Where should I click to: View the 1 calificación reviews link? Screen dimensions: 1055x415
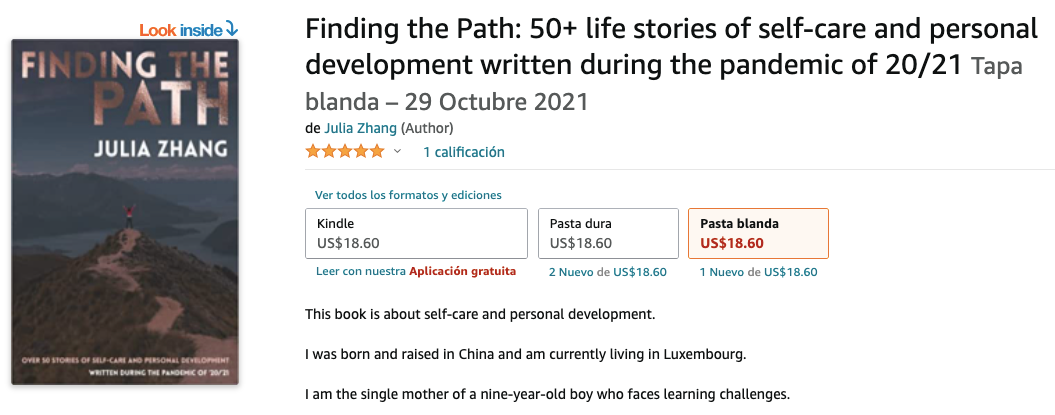coord(463,152)
